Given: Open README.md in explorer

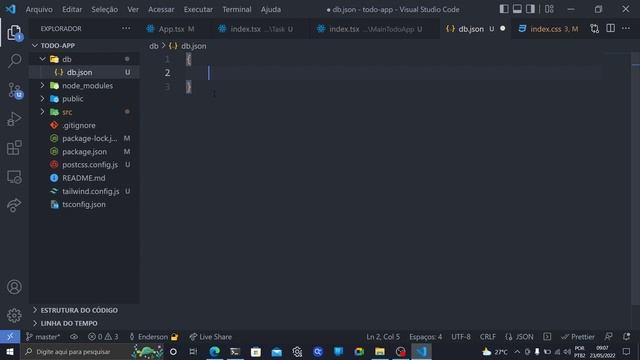Looking at the screenshot, I should tap(84, 178).
